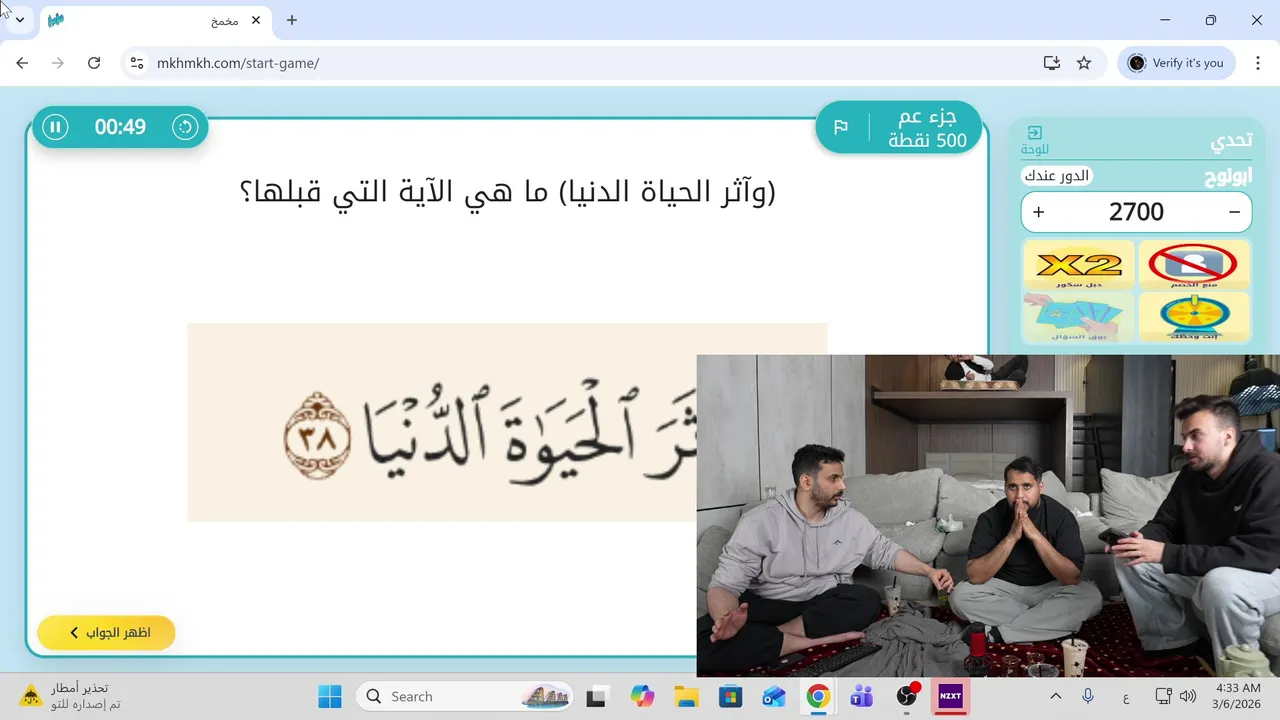Open Outlook from the taskbar
1280x720 pixels.
tap(774, 697)
